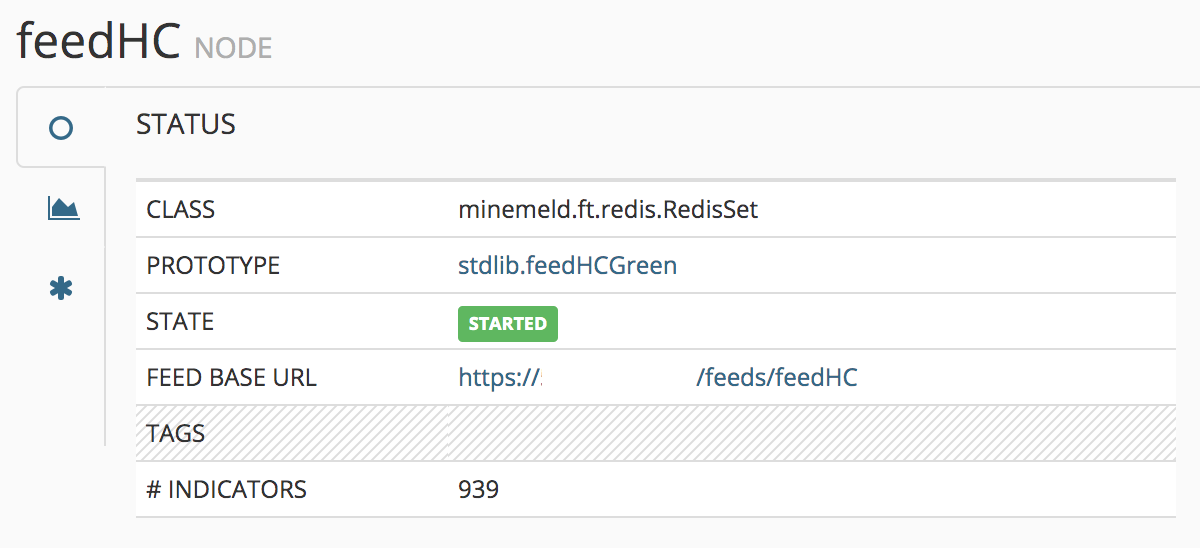Viewport: 1200px width, 548px height.
Task: Open the Status tab circle icon
Action: (61, 128)
